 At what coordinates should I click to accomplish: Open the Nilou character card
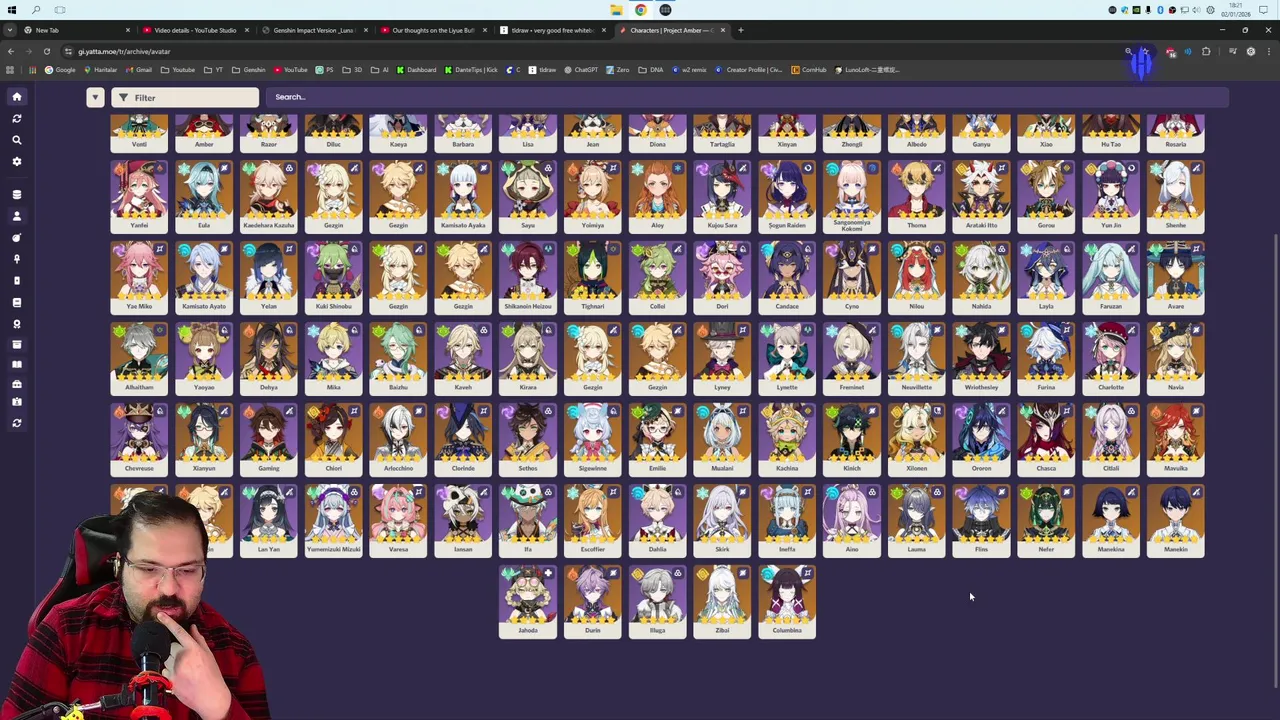tap(917, 277)
